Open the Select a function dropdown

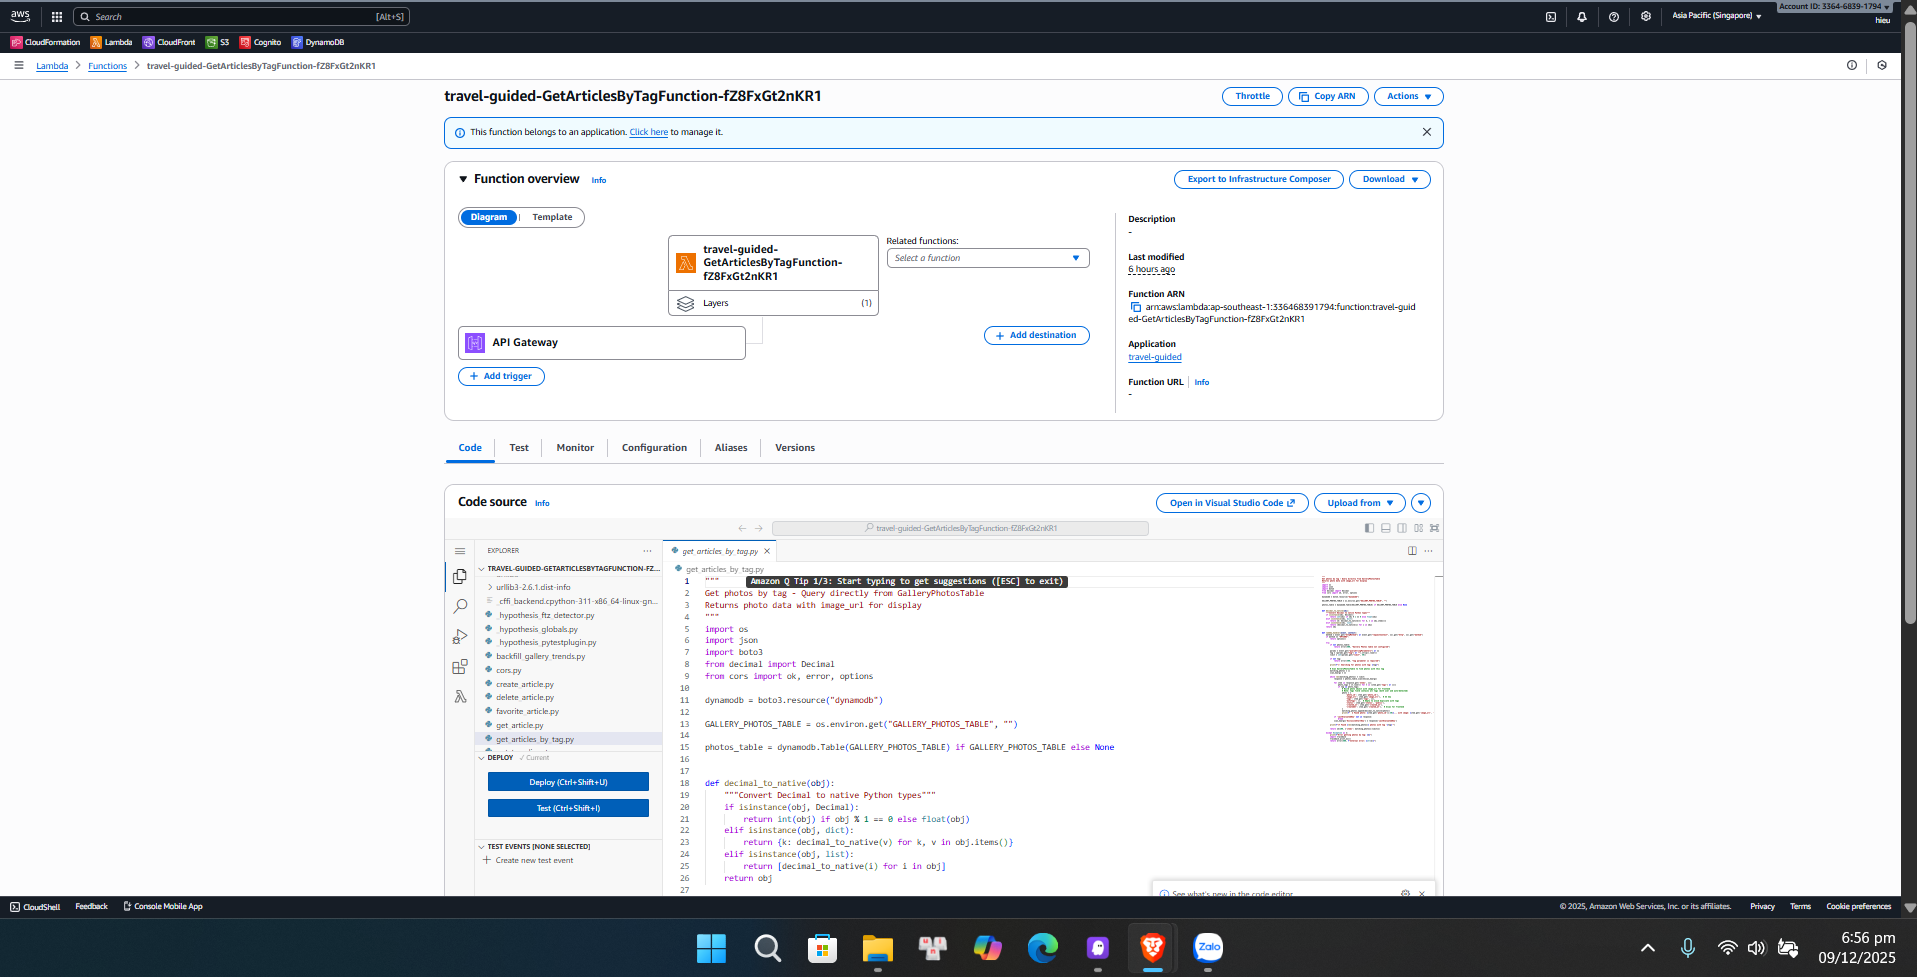pyautogui.click(x=987, y=258)
